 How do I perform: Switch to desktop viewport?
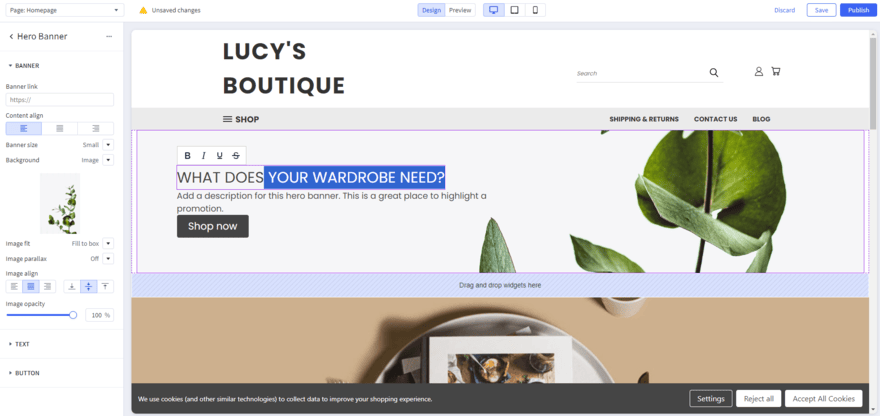point(494,10)
